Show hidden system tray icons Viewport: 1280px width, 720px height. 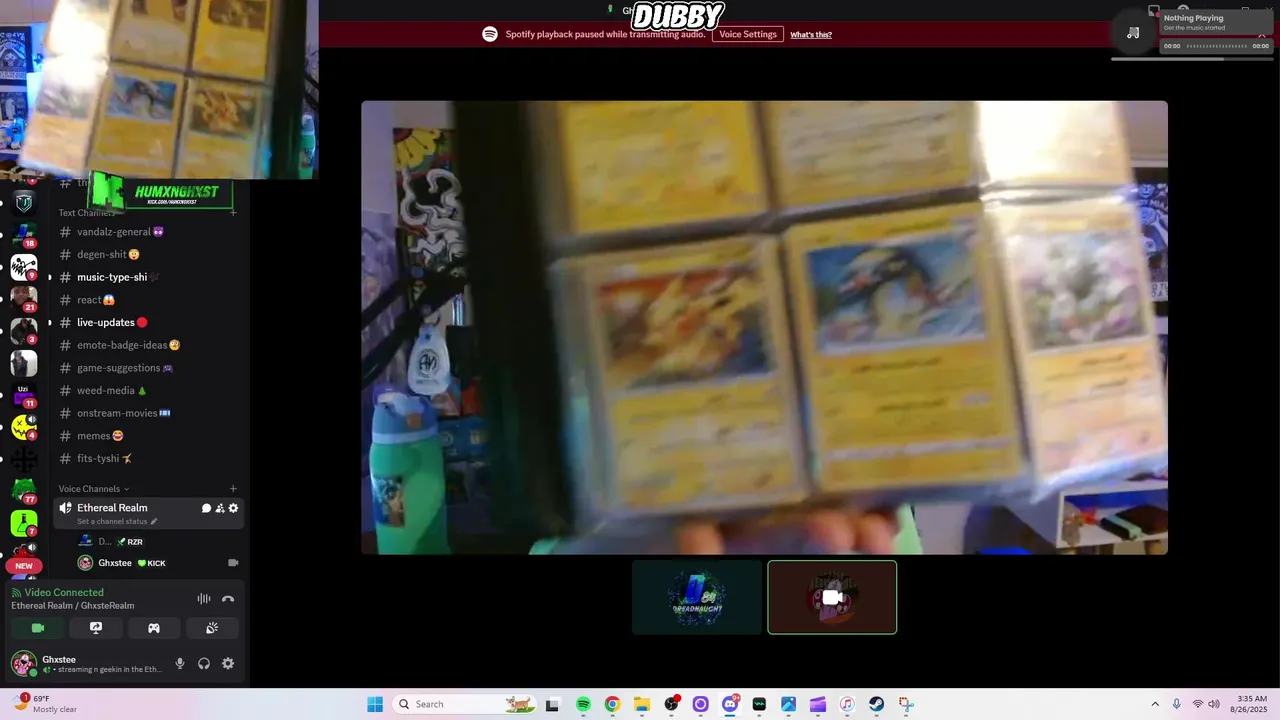coord(1155,704)
